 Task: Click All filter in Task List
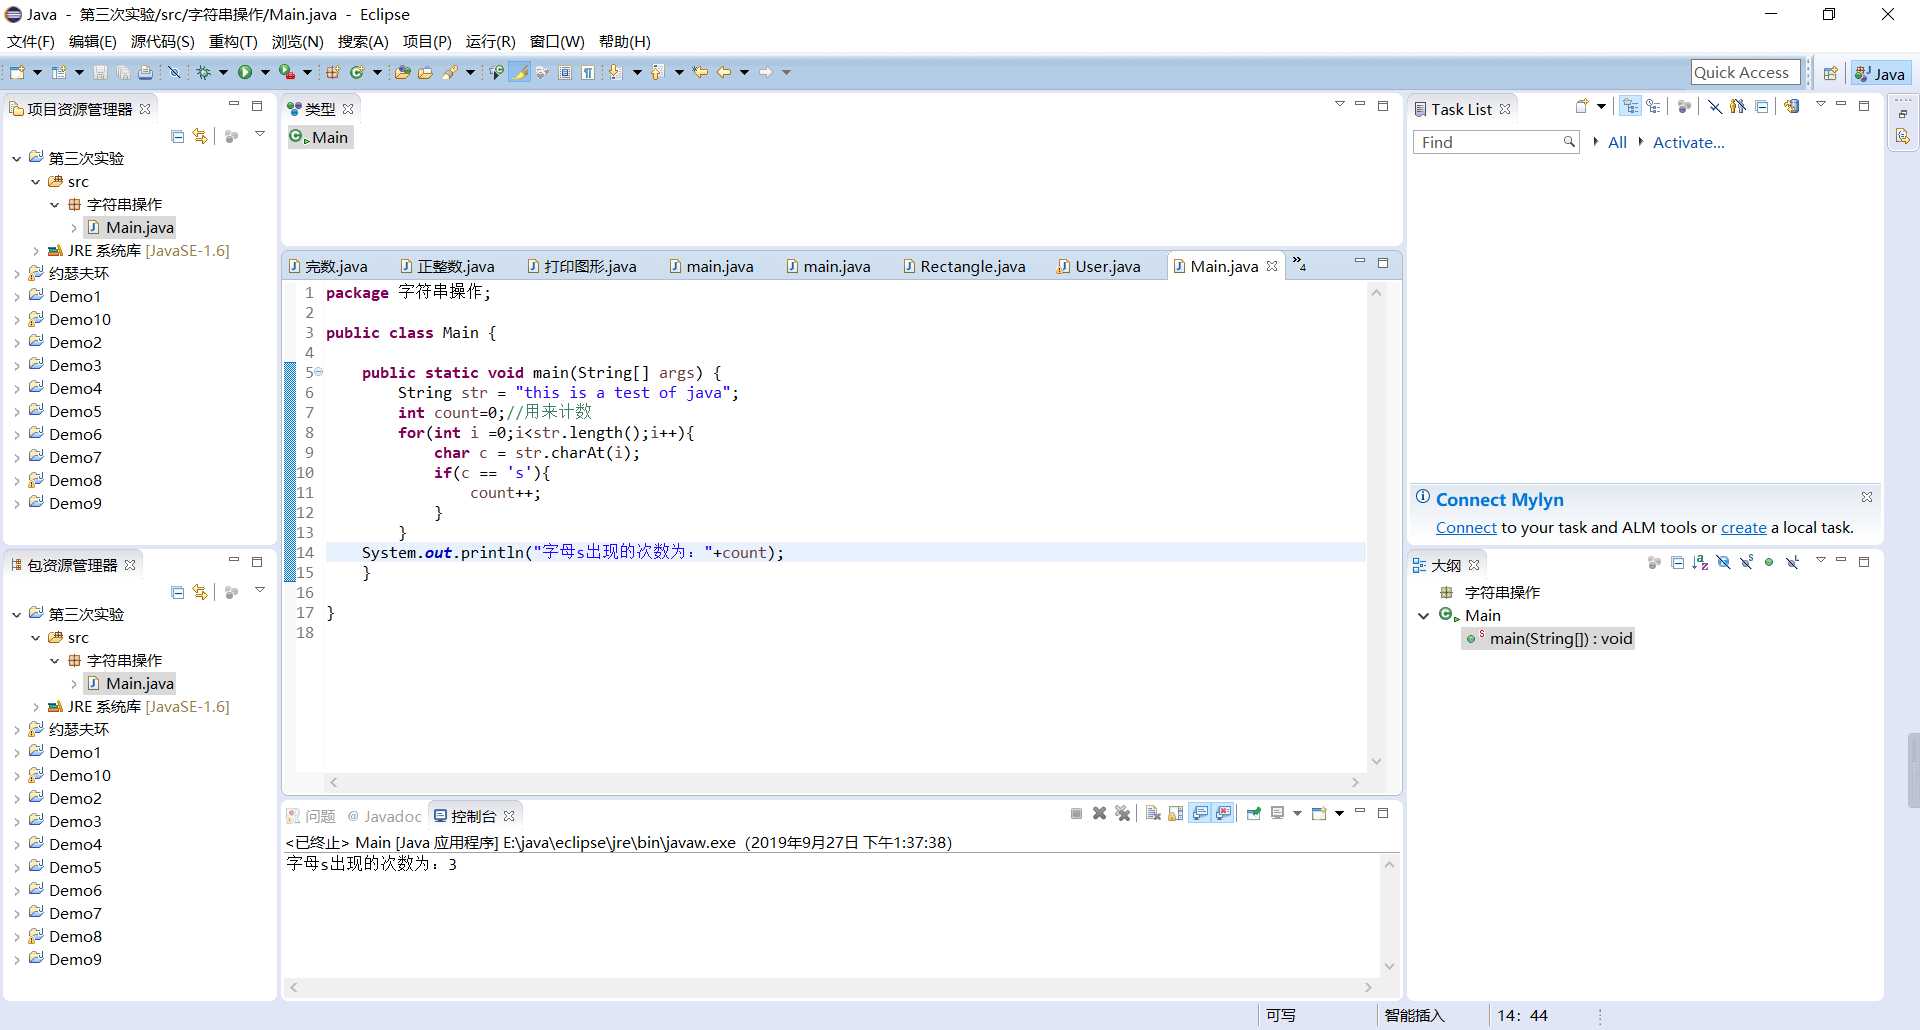(x=1617, y=143)
